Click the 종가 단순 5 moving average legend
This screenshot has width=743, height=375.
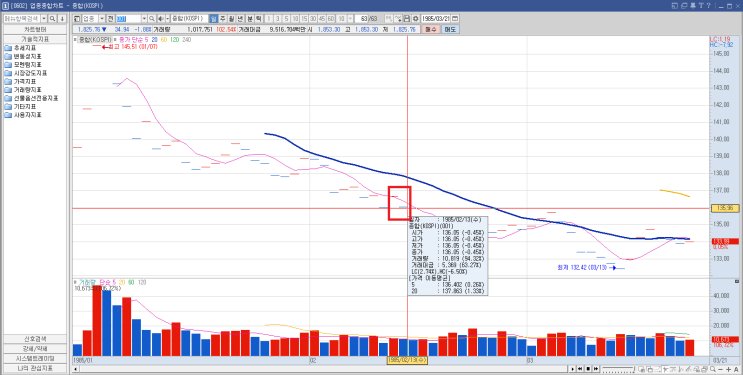[x=134, y=39]
